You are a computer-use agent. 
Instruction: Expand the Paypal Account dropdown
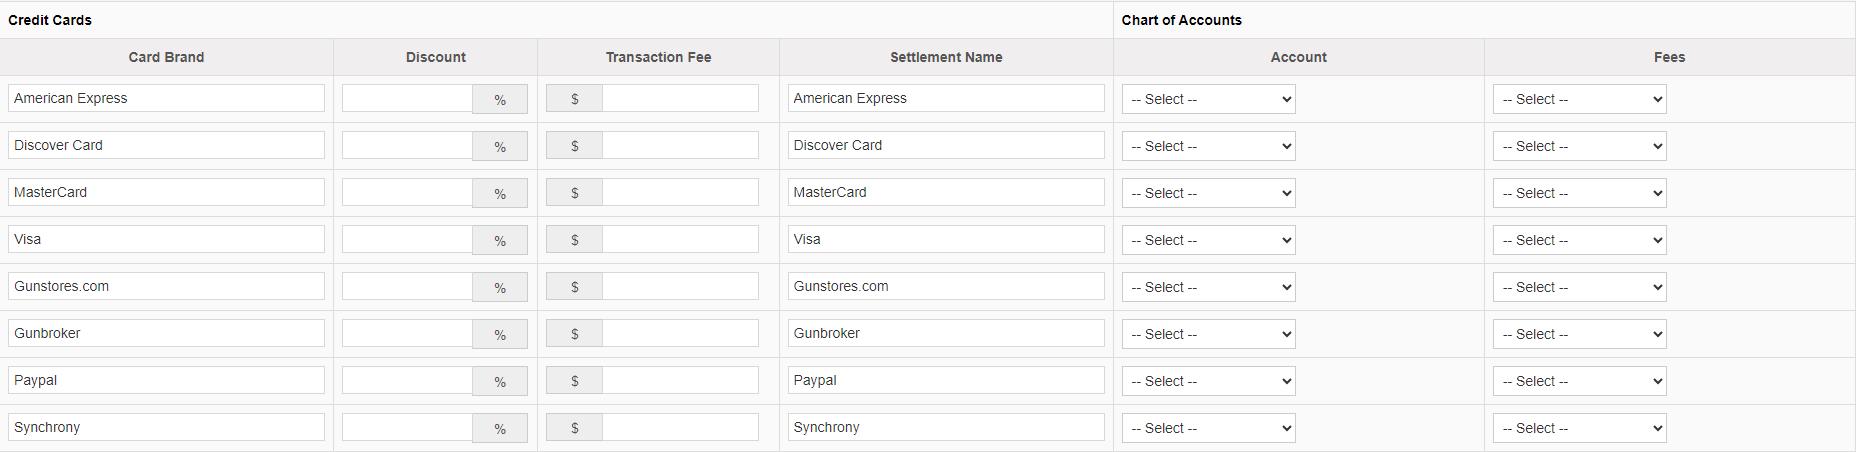pos(1208,381)
